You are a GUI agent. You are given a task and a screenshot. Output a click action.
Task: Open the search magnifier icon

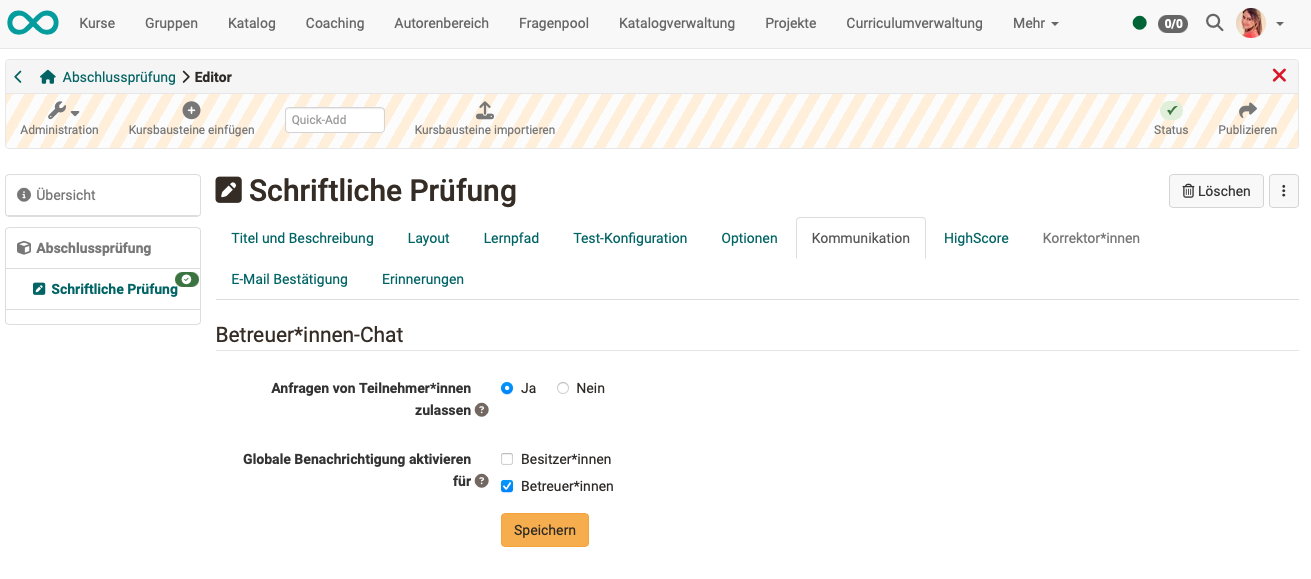click(1214, 23)
